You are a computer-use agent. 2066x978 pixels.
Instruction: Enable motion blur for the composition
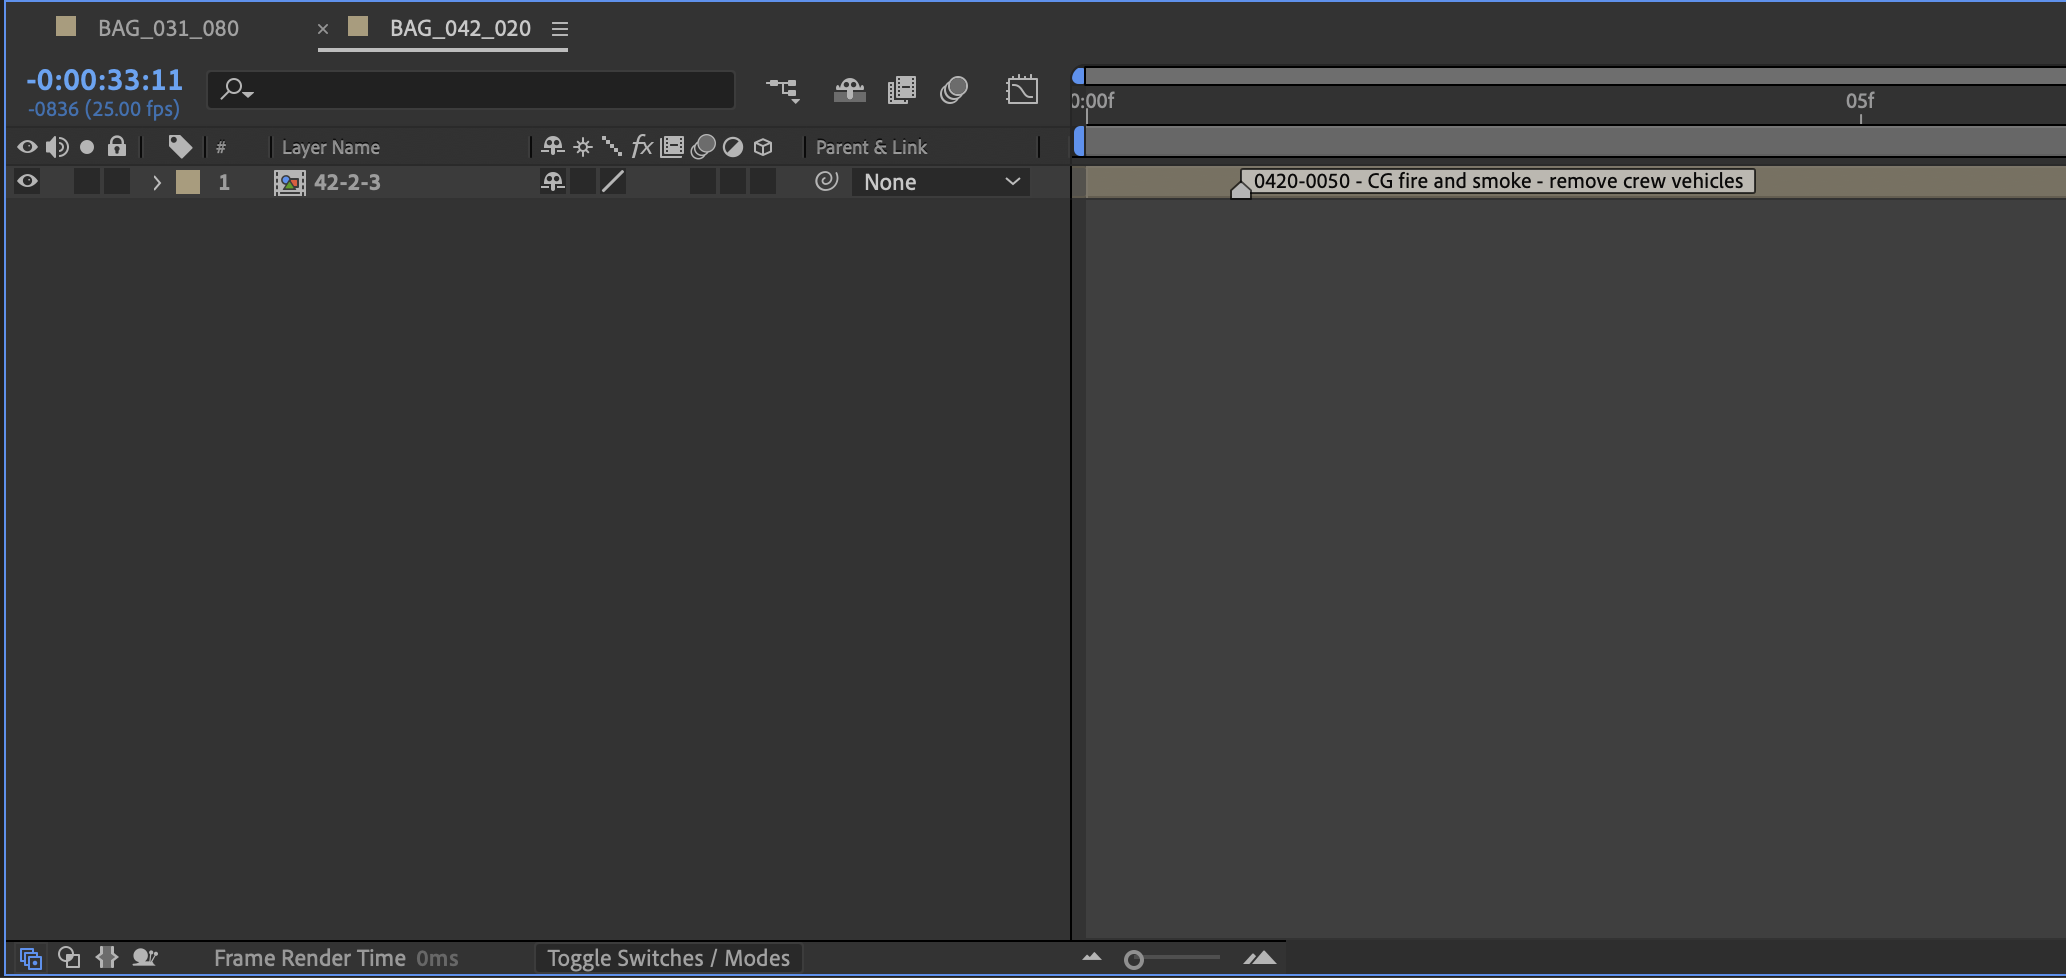pyautogui.click(x=954, y=90)
